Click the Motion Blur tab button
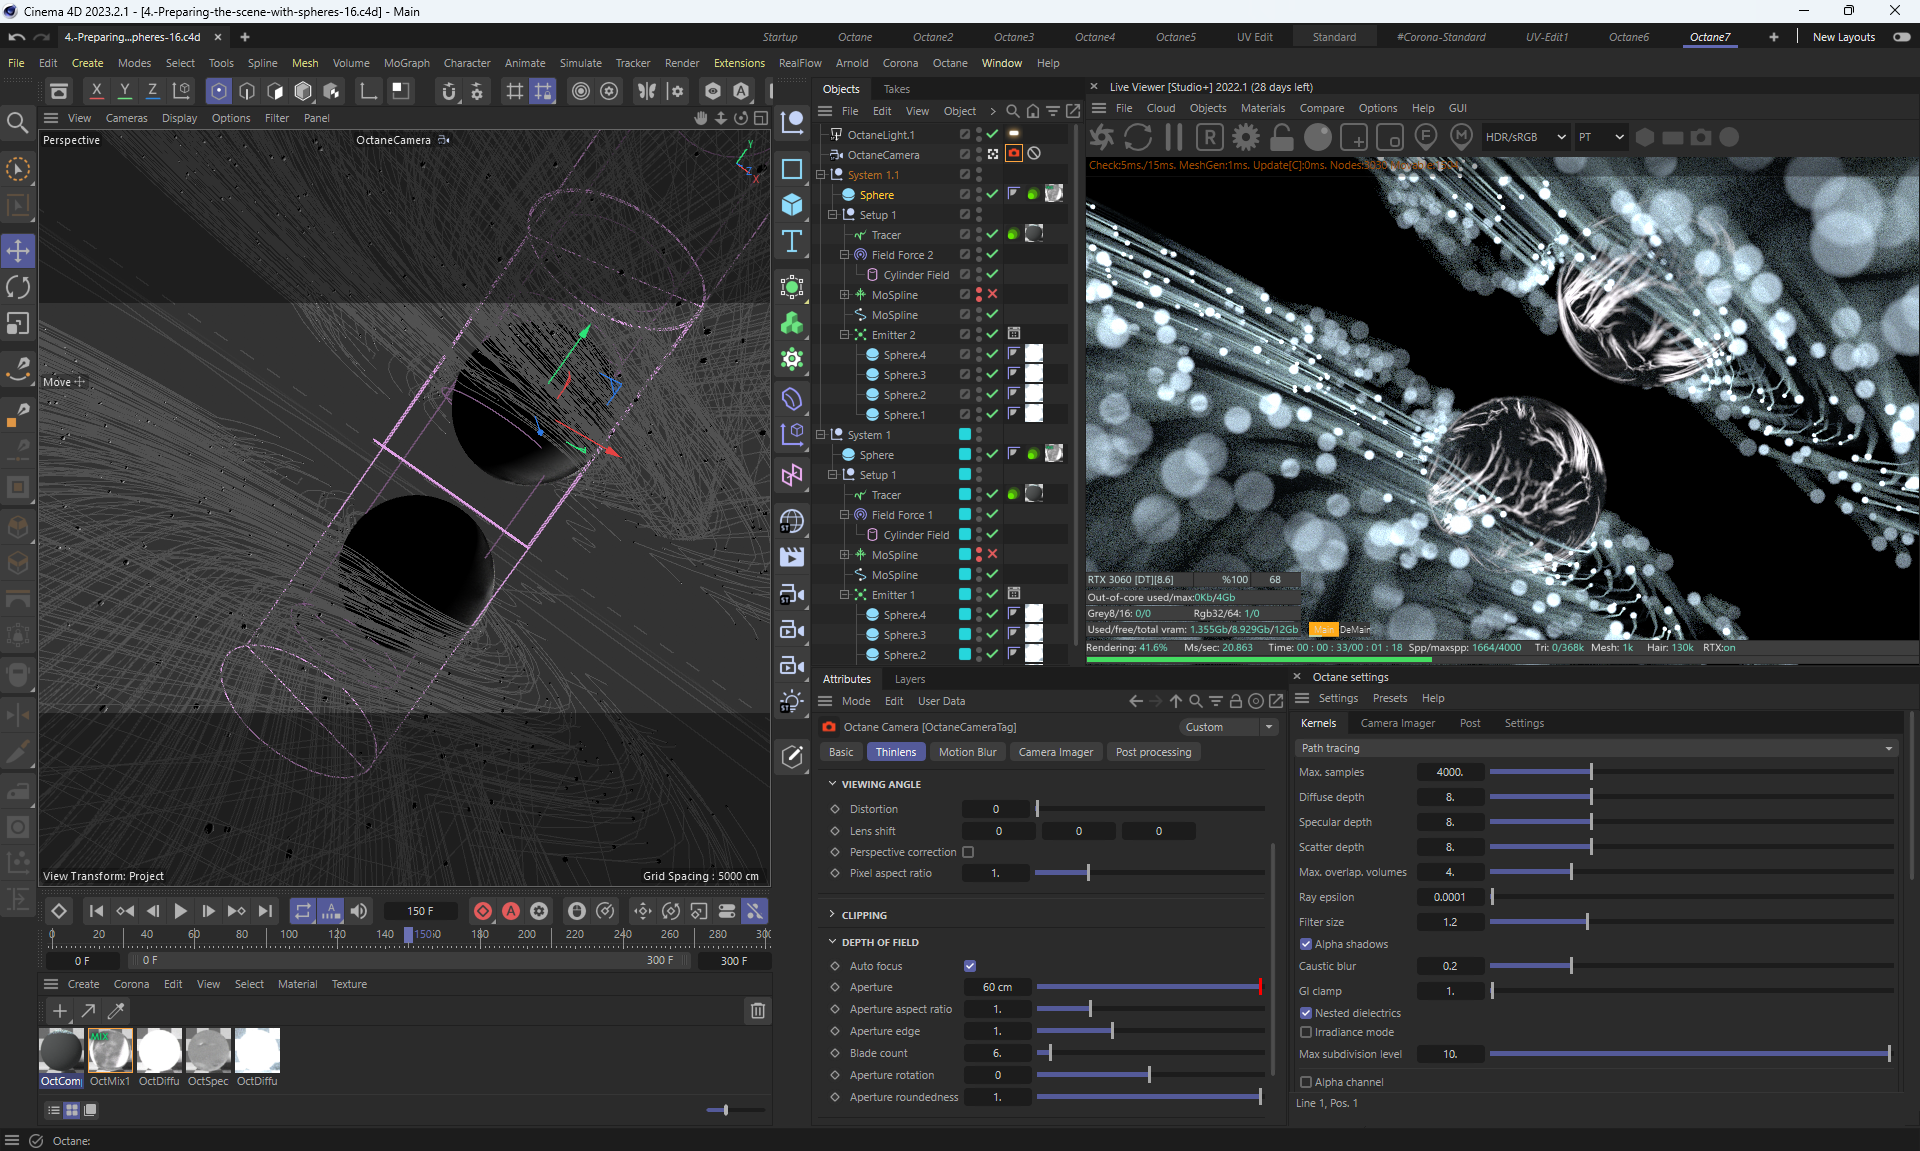The width and height of the screenshot is (1920, 1151). click(x=967, y=752)
